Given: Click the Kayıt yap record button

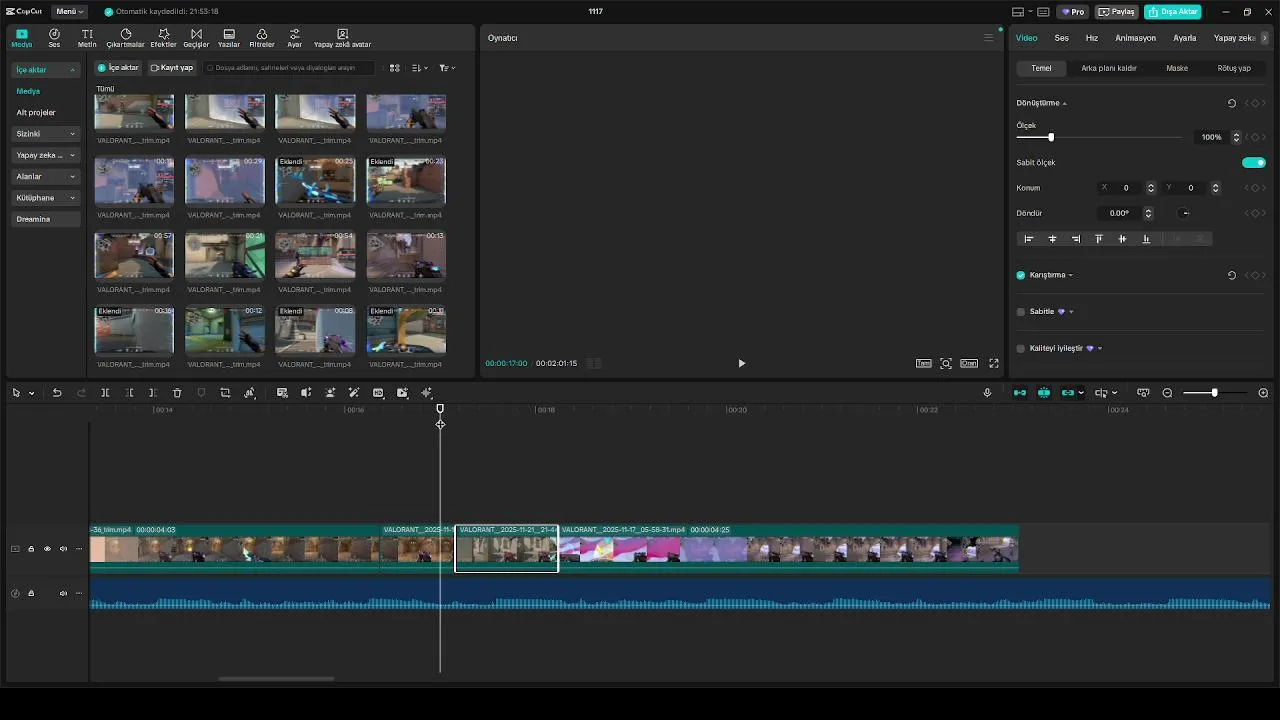Looking at the screenshot, I should pyautogui.click(x=172, y=68).
